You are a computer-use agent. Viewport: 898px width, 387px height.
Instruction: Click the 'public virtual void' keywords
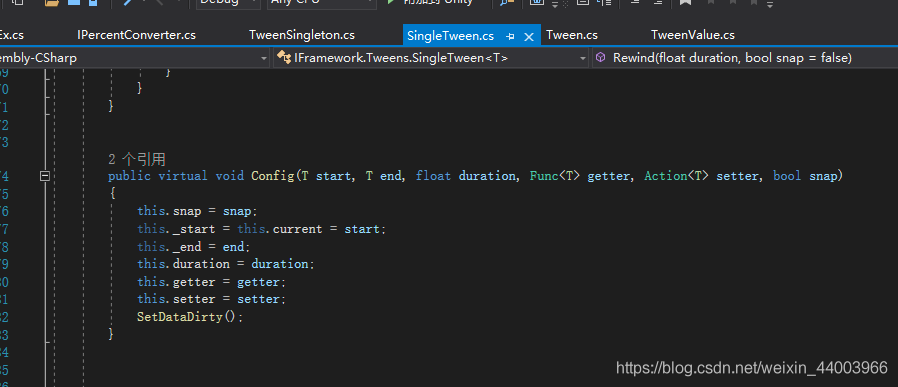point(176,176)
